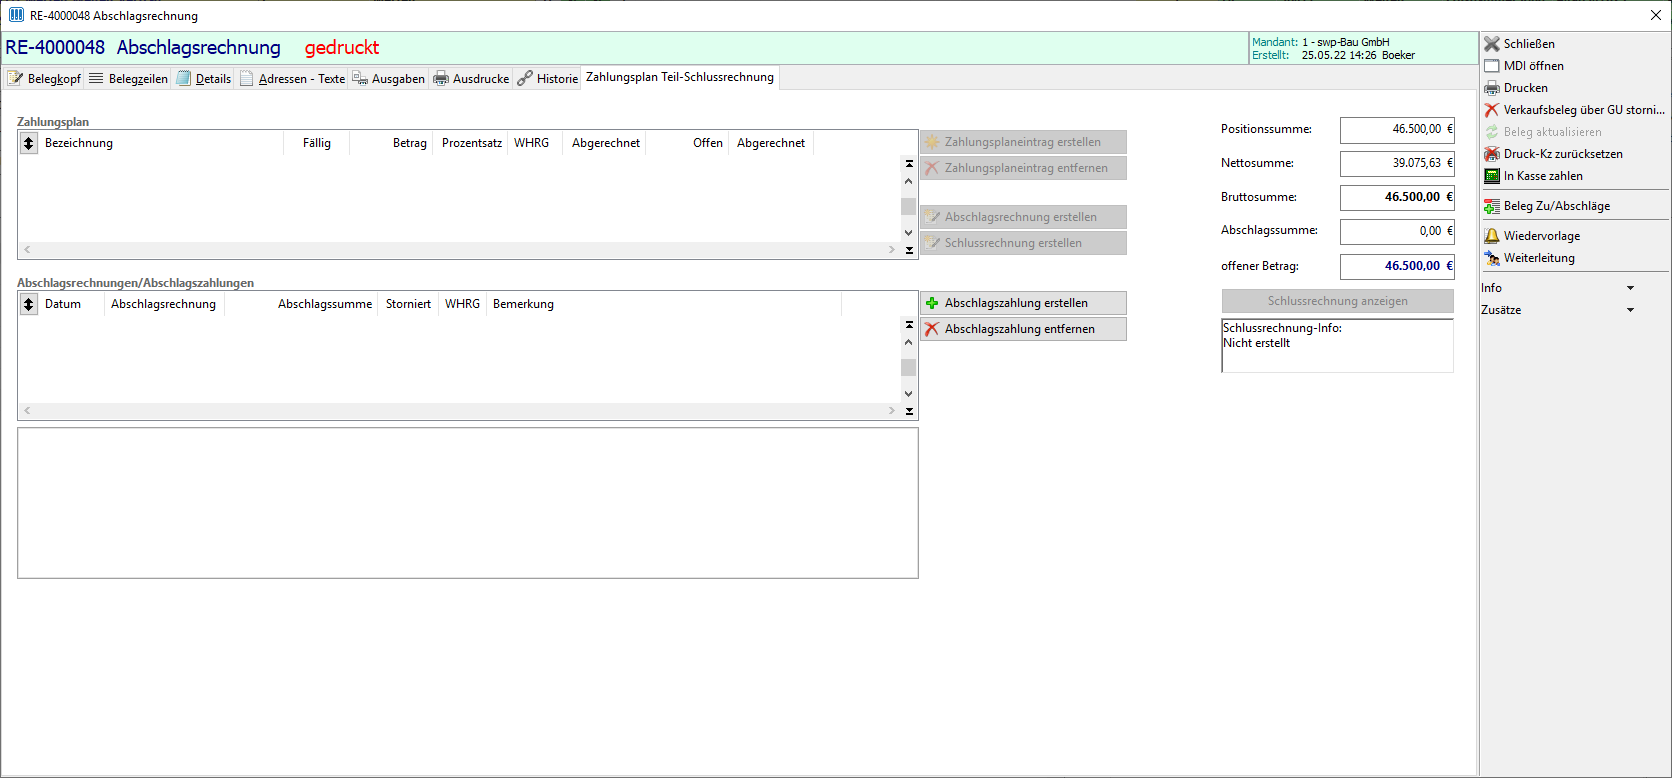Click the Drucken printer icon
Screen dimensions: 1672x778
coord(1492,88)
